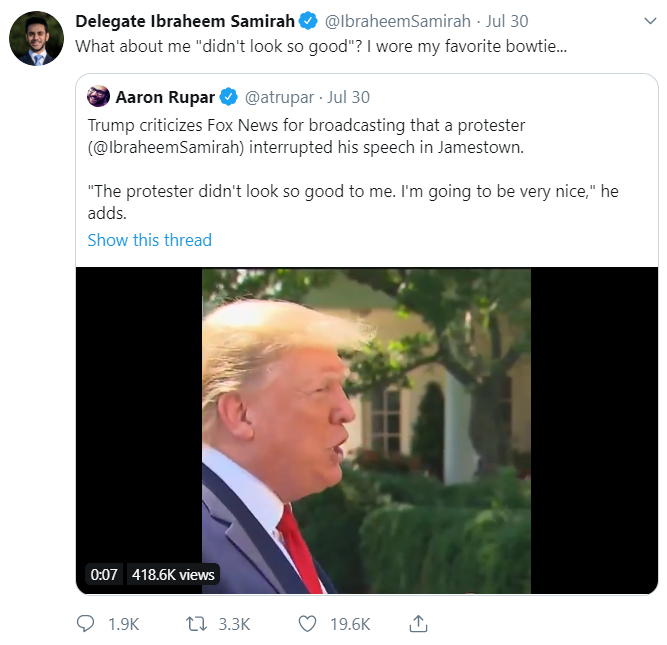The width and height of the screenshot is (667, 645).
Task: Open the quoted tweet's Jul 30 timestamp
Action: tap(348, 97)
